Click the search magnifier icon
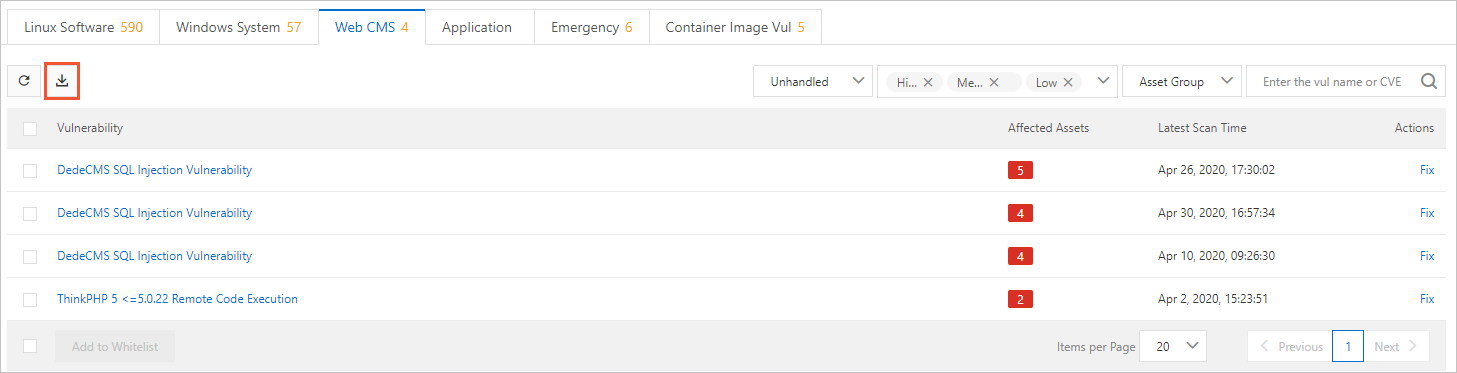 pos(1429,82)
